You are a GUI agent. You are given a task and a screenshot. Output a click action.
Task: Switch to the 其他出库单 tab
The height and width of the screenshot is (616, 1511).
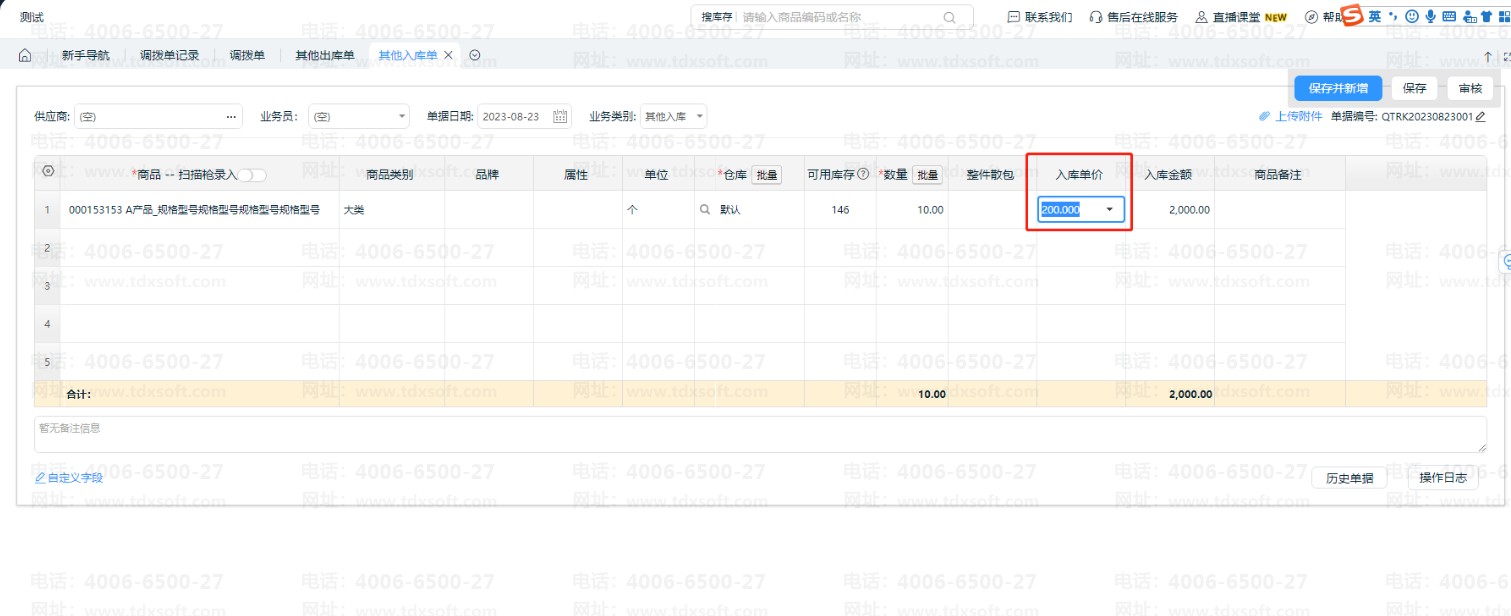coord(324,56)
